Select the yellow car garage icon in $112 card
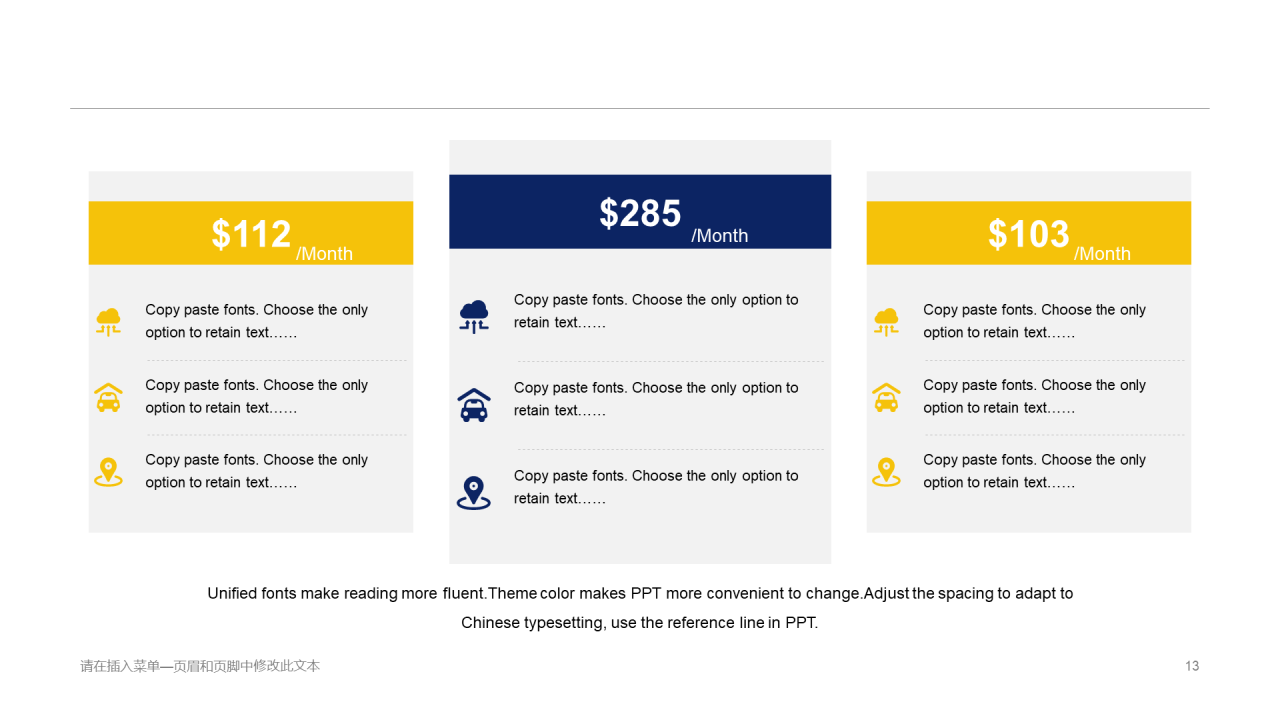1280x720 pixels. pos(108,397)
